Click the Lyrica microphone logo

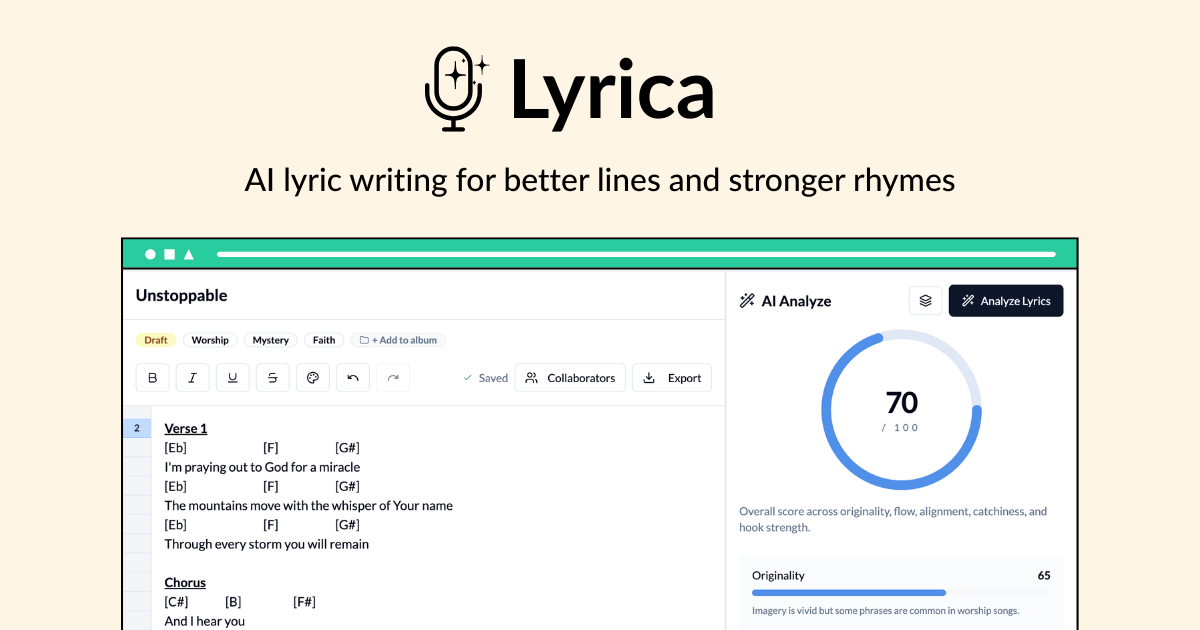456,88
